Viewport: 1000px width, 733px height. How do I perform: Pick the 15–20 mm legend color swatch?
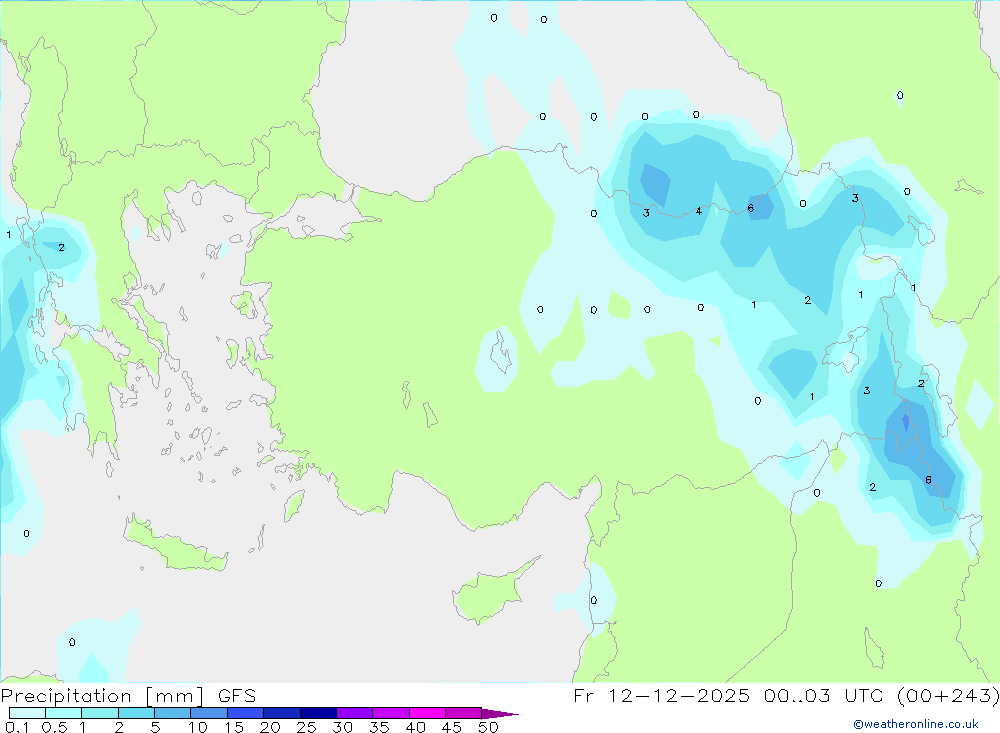point(245,713)
